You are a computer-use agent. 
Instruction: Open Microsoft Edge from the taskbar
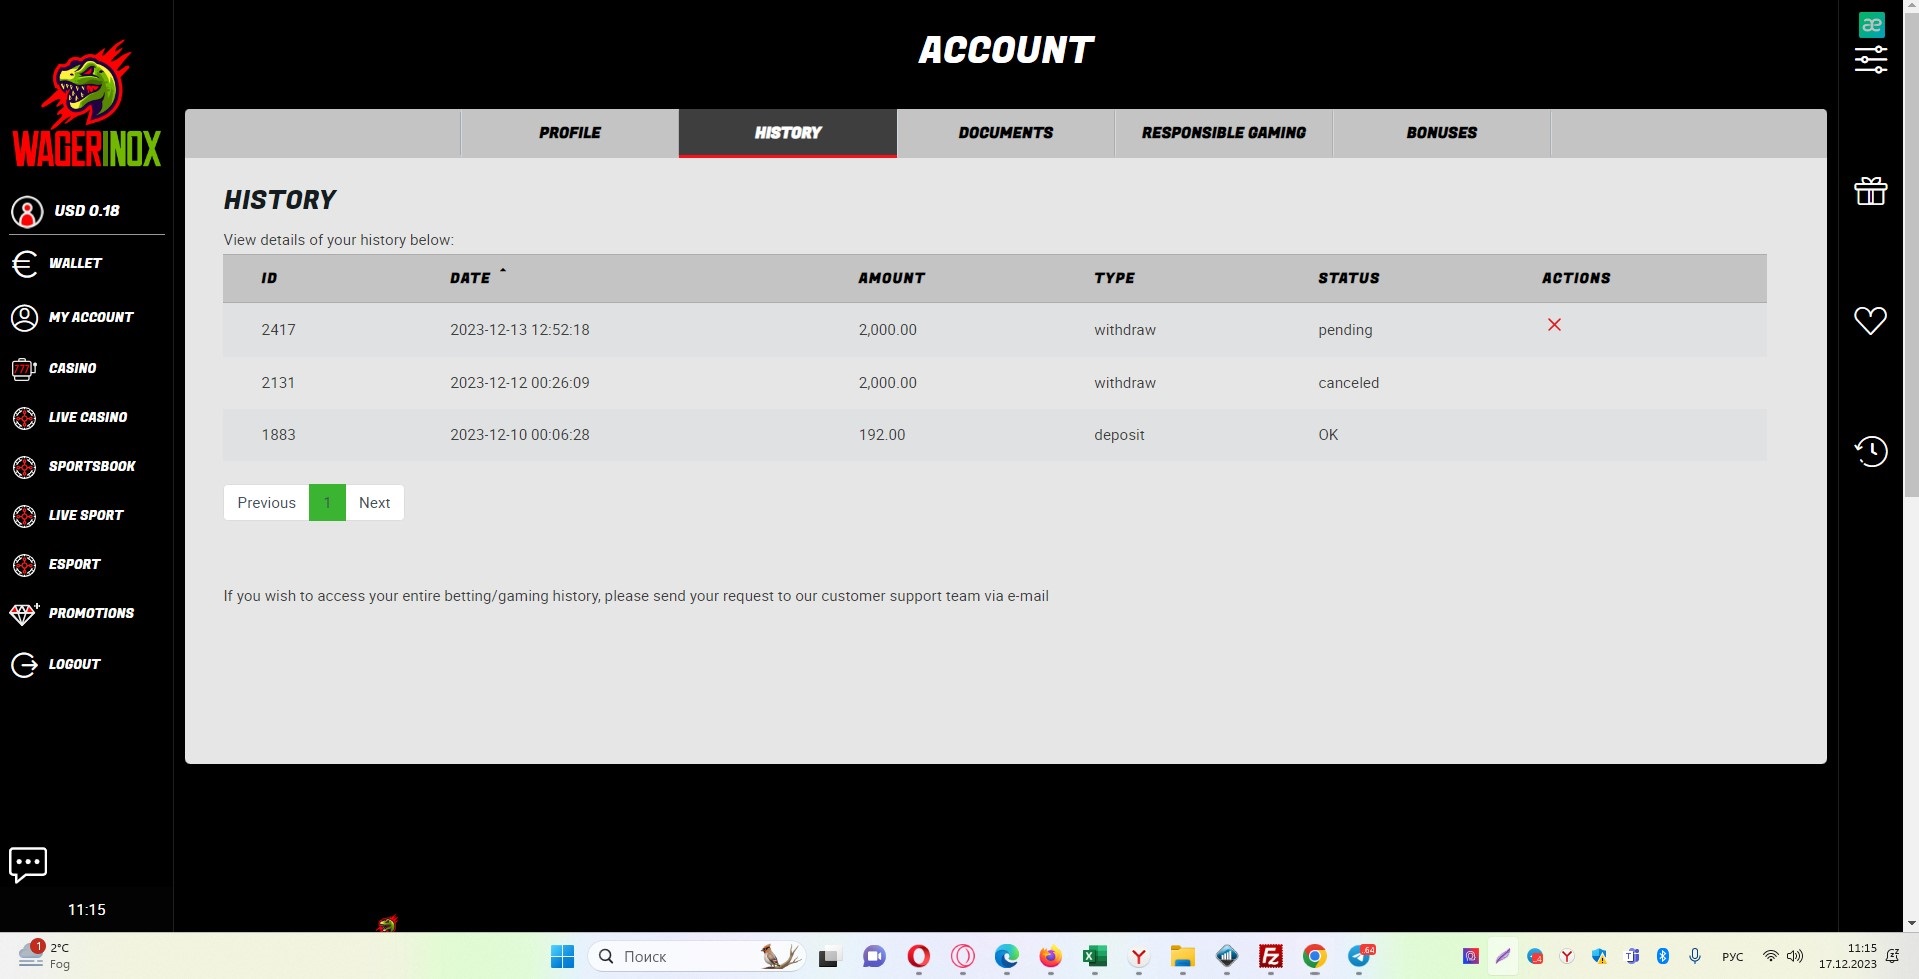click(x=1006, y=957)
